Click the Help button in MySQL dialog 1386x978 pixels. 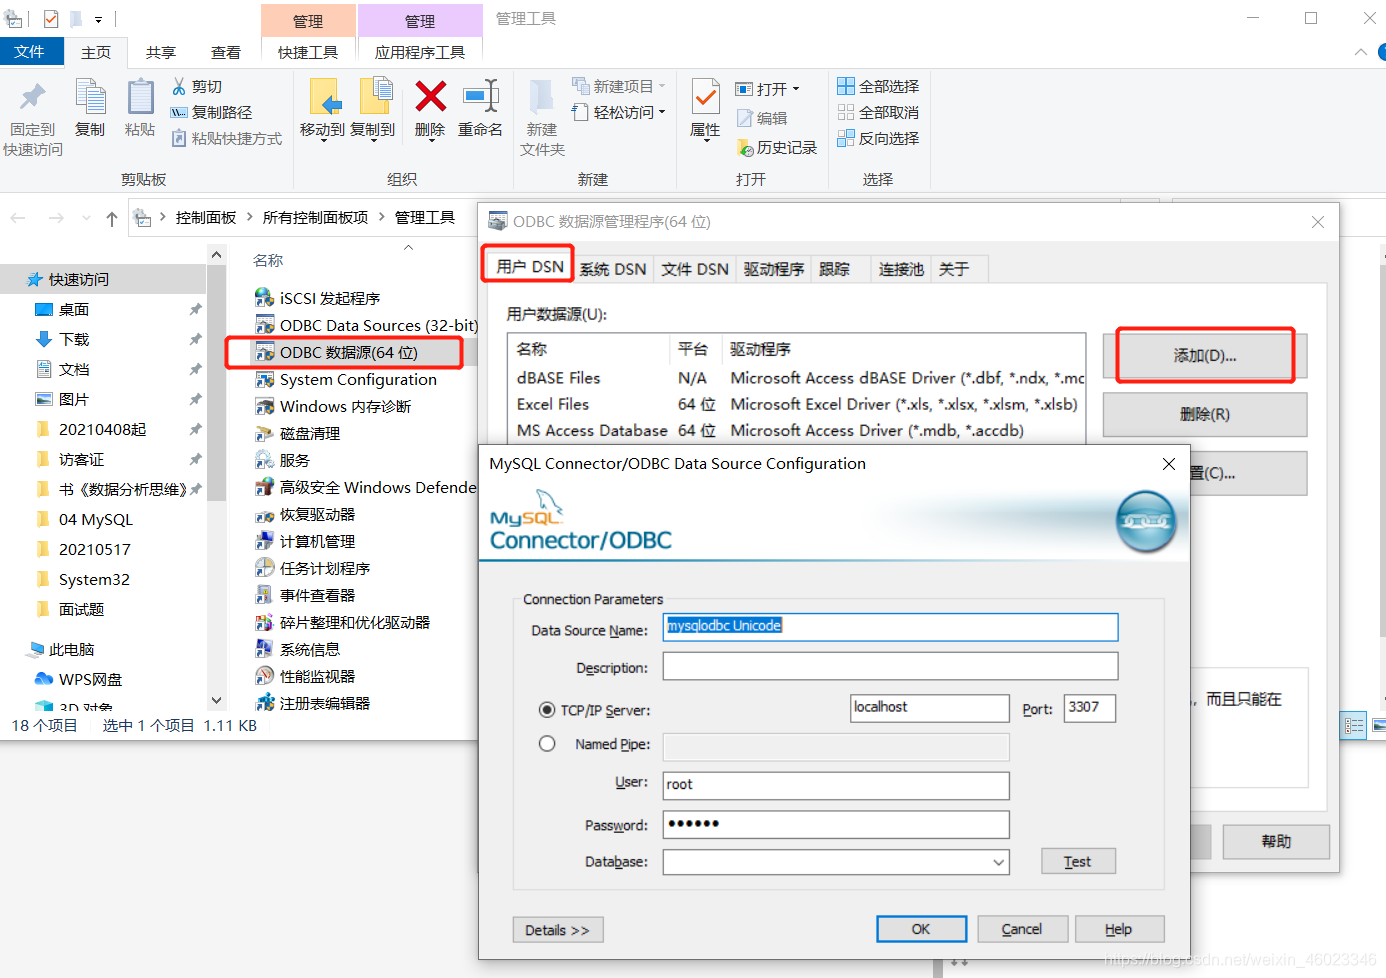(x=1119, y=929)
